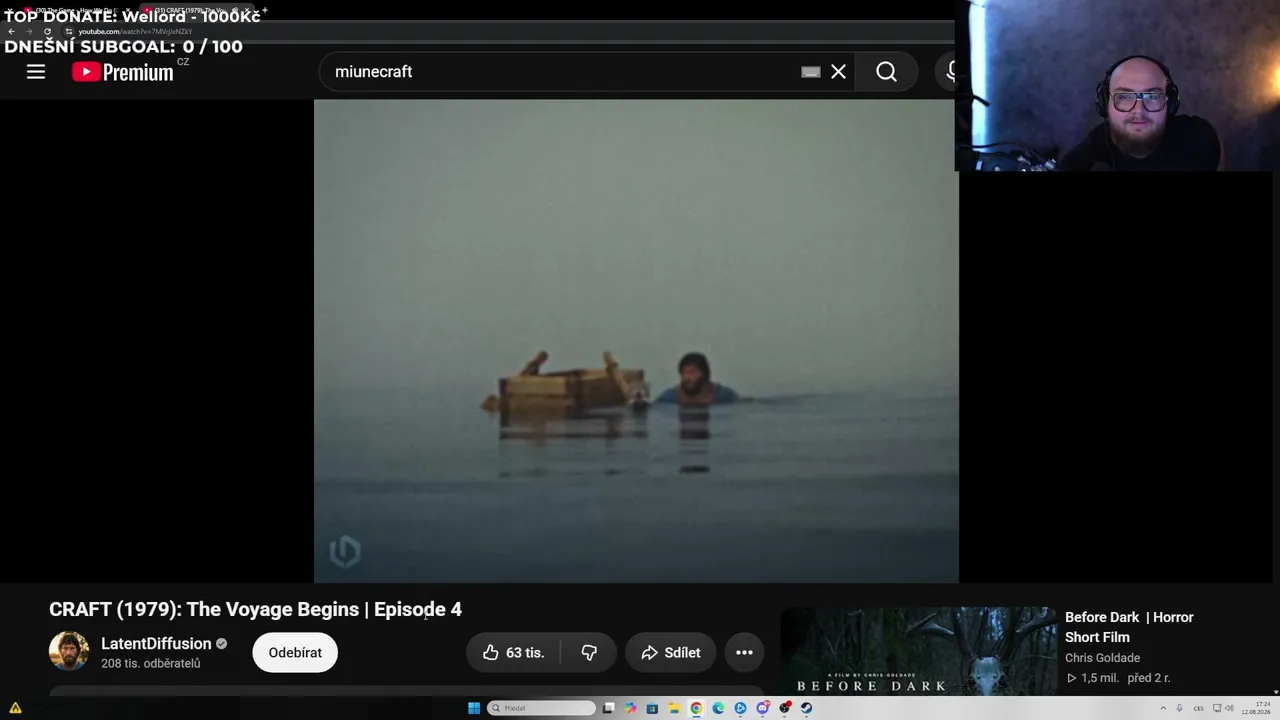The width and height of the screenshot is (1280, 720).
Task: Subscribe with the Odebírat button
Action: pyautogui.click(x=295, y=653)
